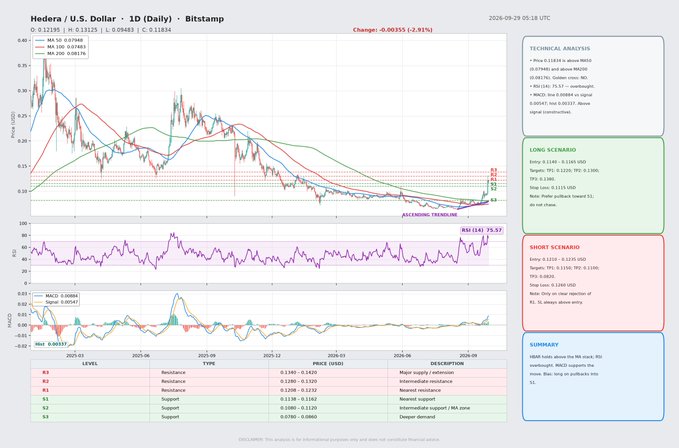Click the 'MA 100 0.07483' legend entry
This screenshot has width=679, height=448.
61,47
